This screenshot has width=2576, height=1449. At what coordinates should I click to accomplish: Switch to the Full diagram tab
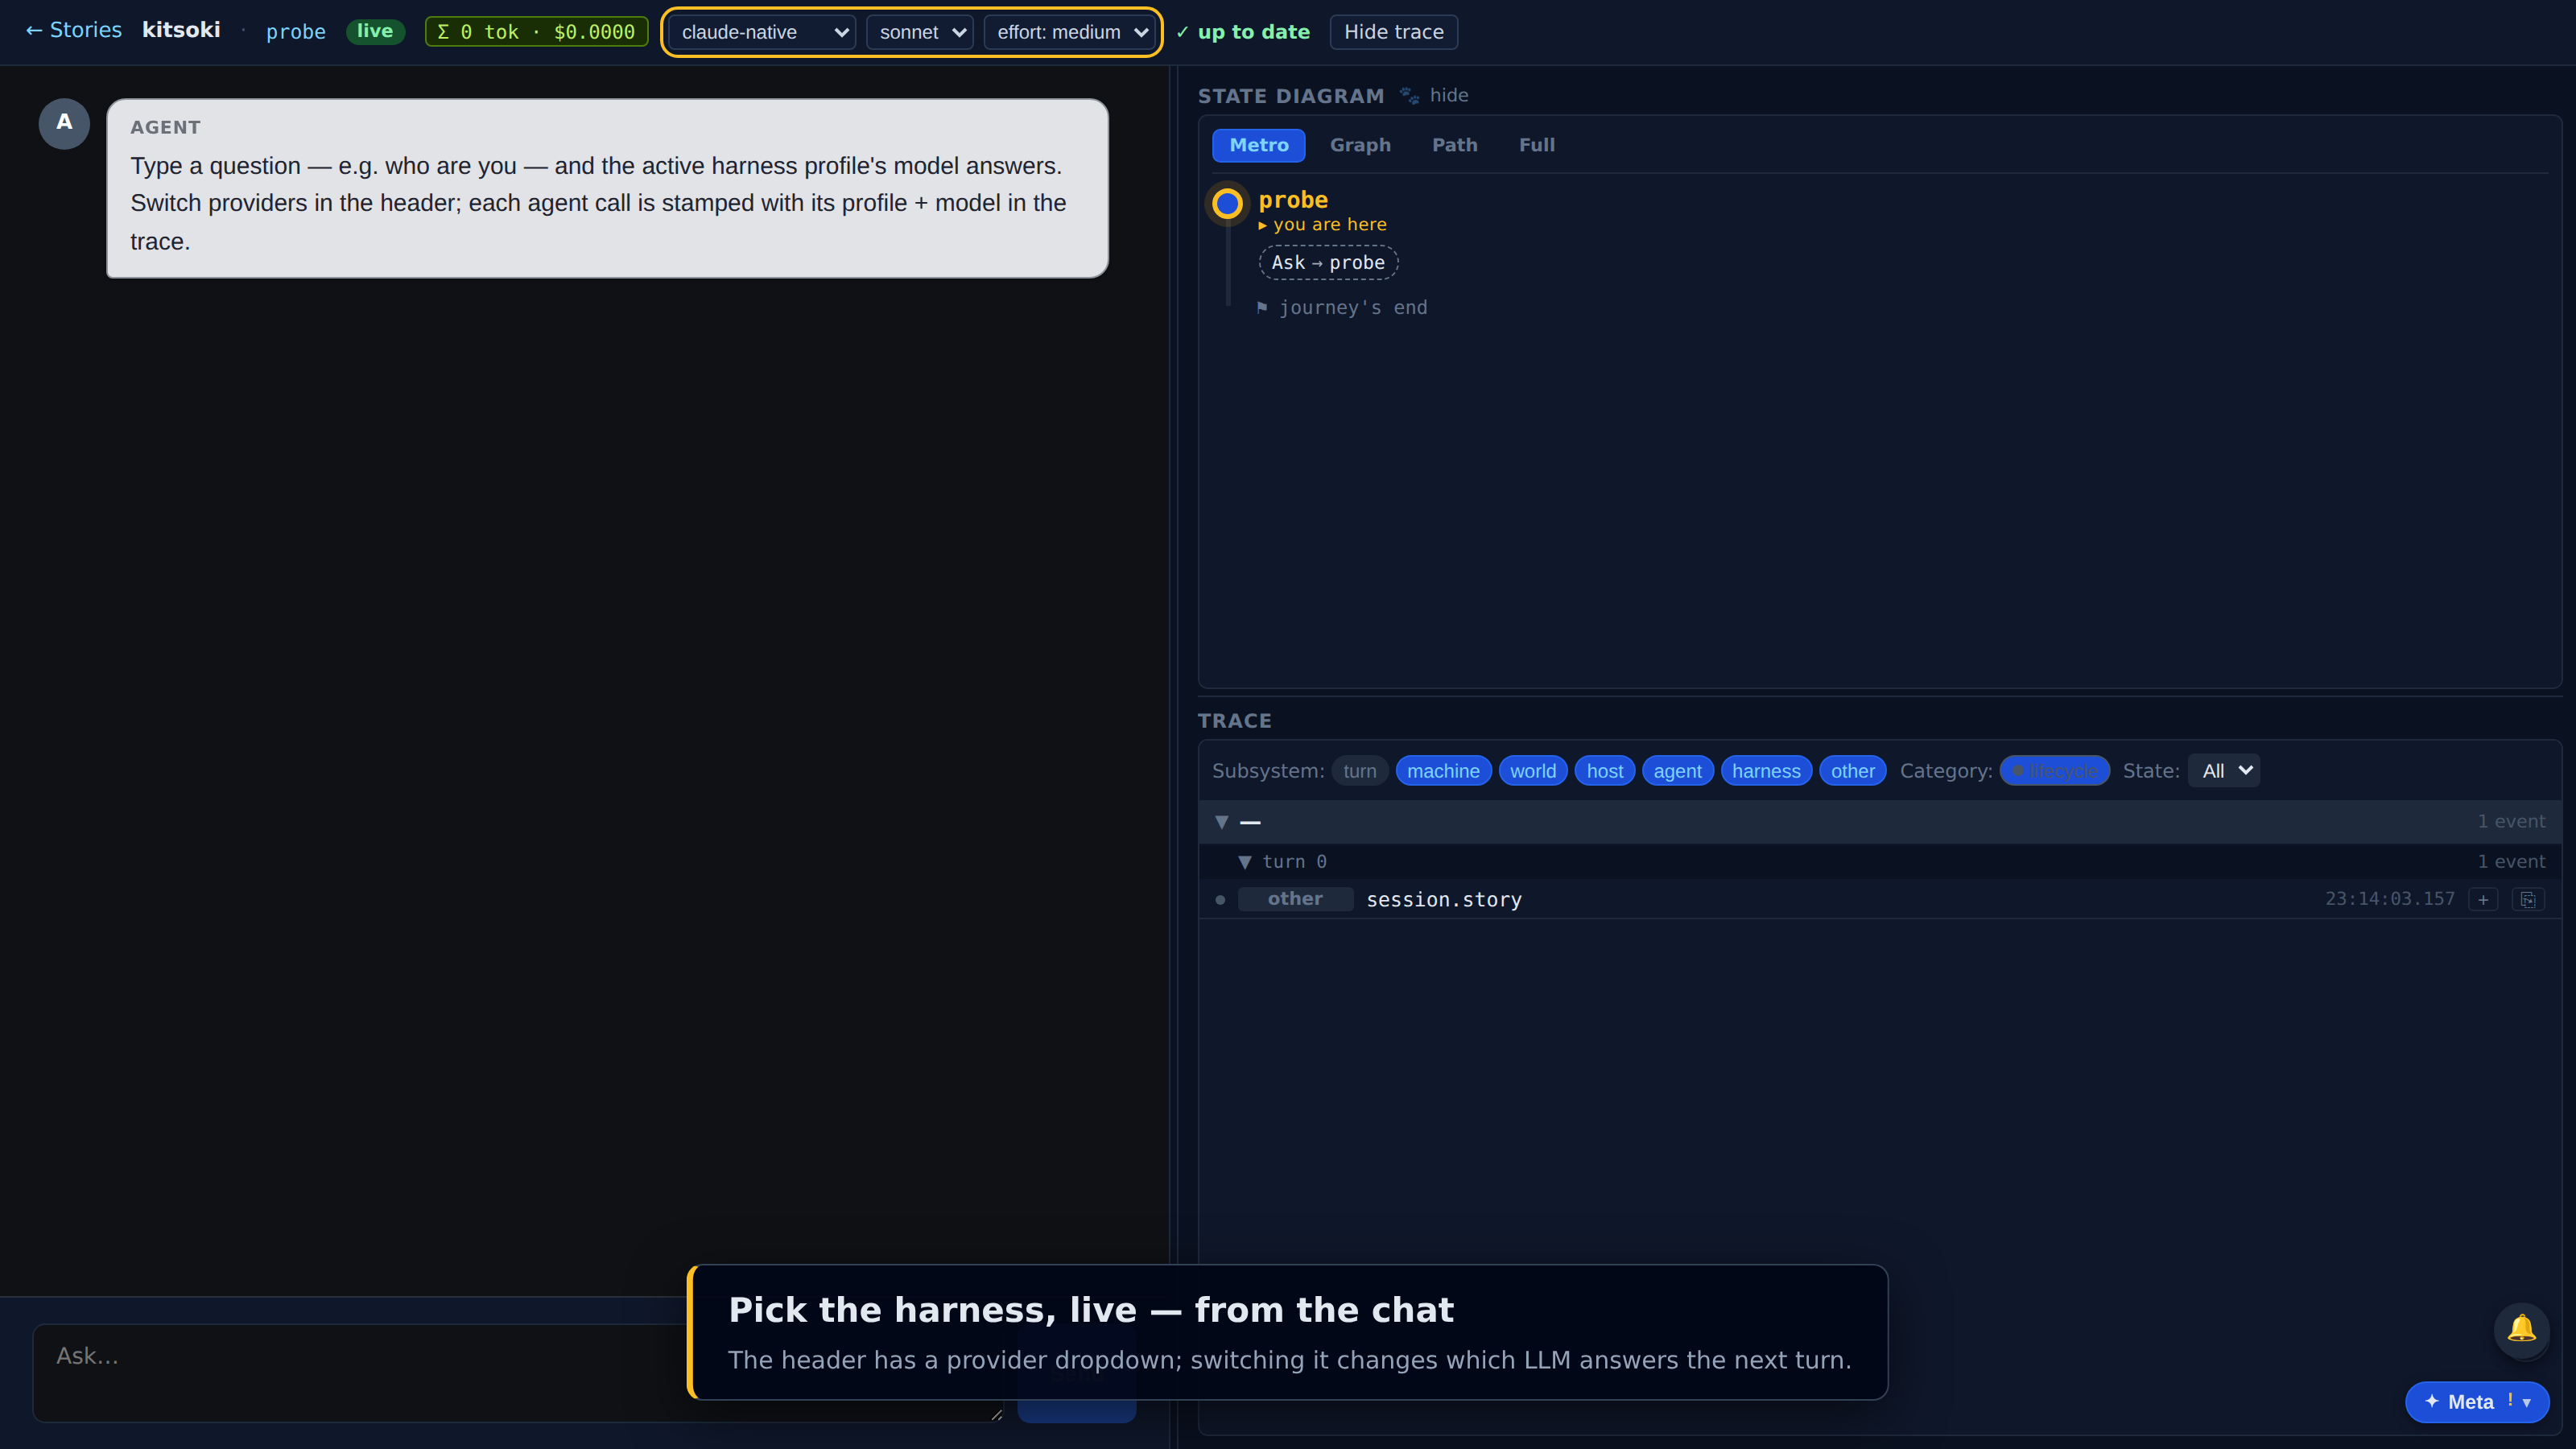click(x=1536, y=145)
